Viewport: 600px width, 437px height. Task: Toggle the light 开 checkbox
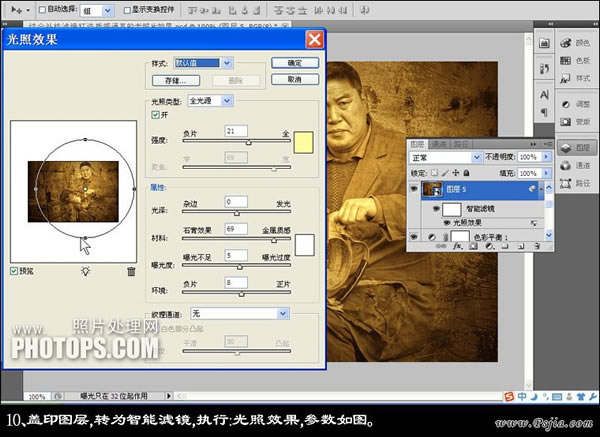pos(155,115)
